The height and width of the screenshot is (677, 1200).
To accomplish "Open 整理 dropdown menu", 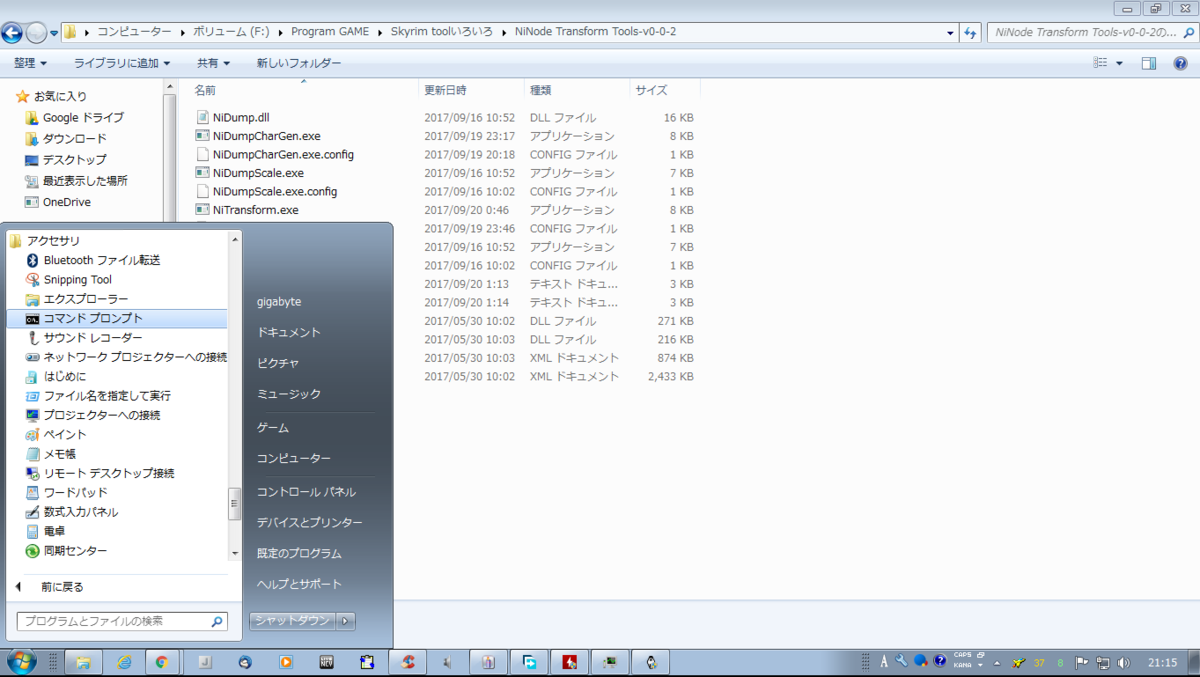I will (x=30, y=63).
